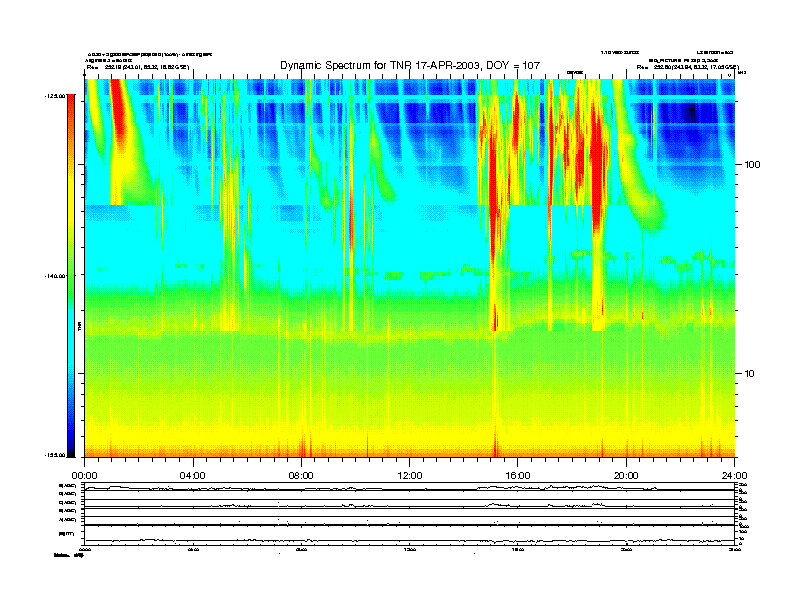Click the 20:00 time axis label
The height and width of the screenshot is (612, 792).
(626, 475)
